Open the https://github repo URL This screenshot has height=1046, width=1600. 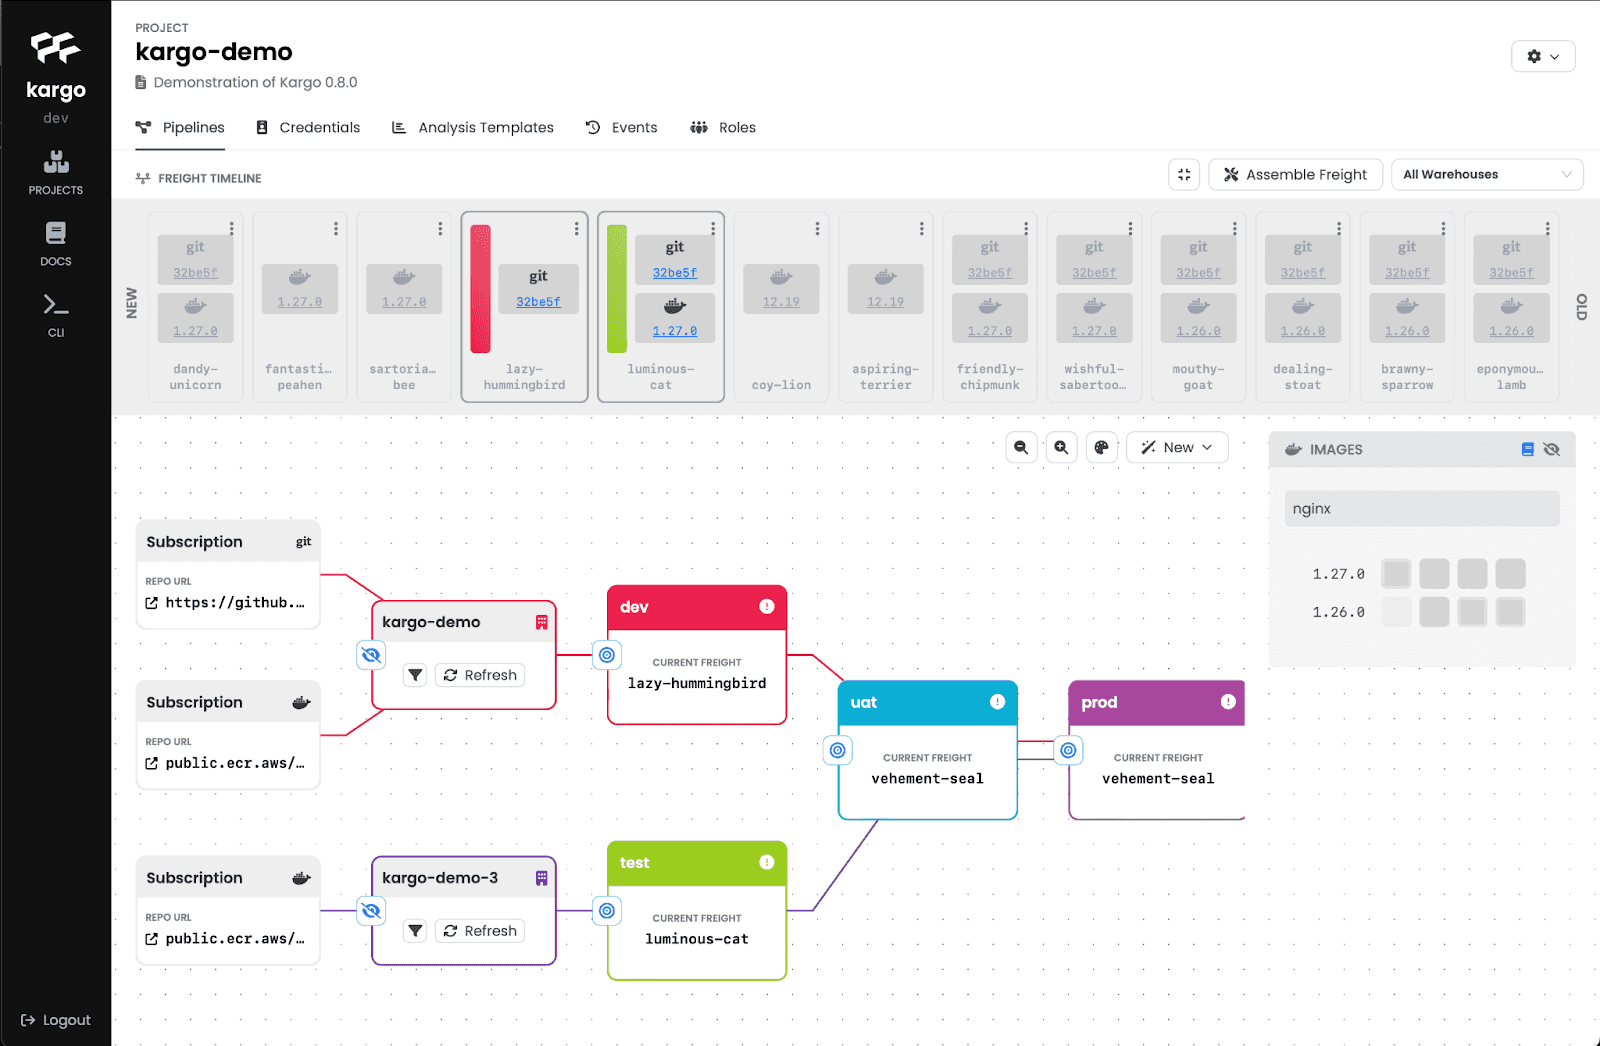click(x=235, y=603)
